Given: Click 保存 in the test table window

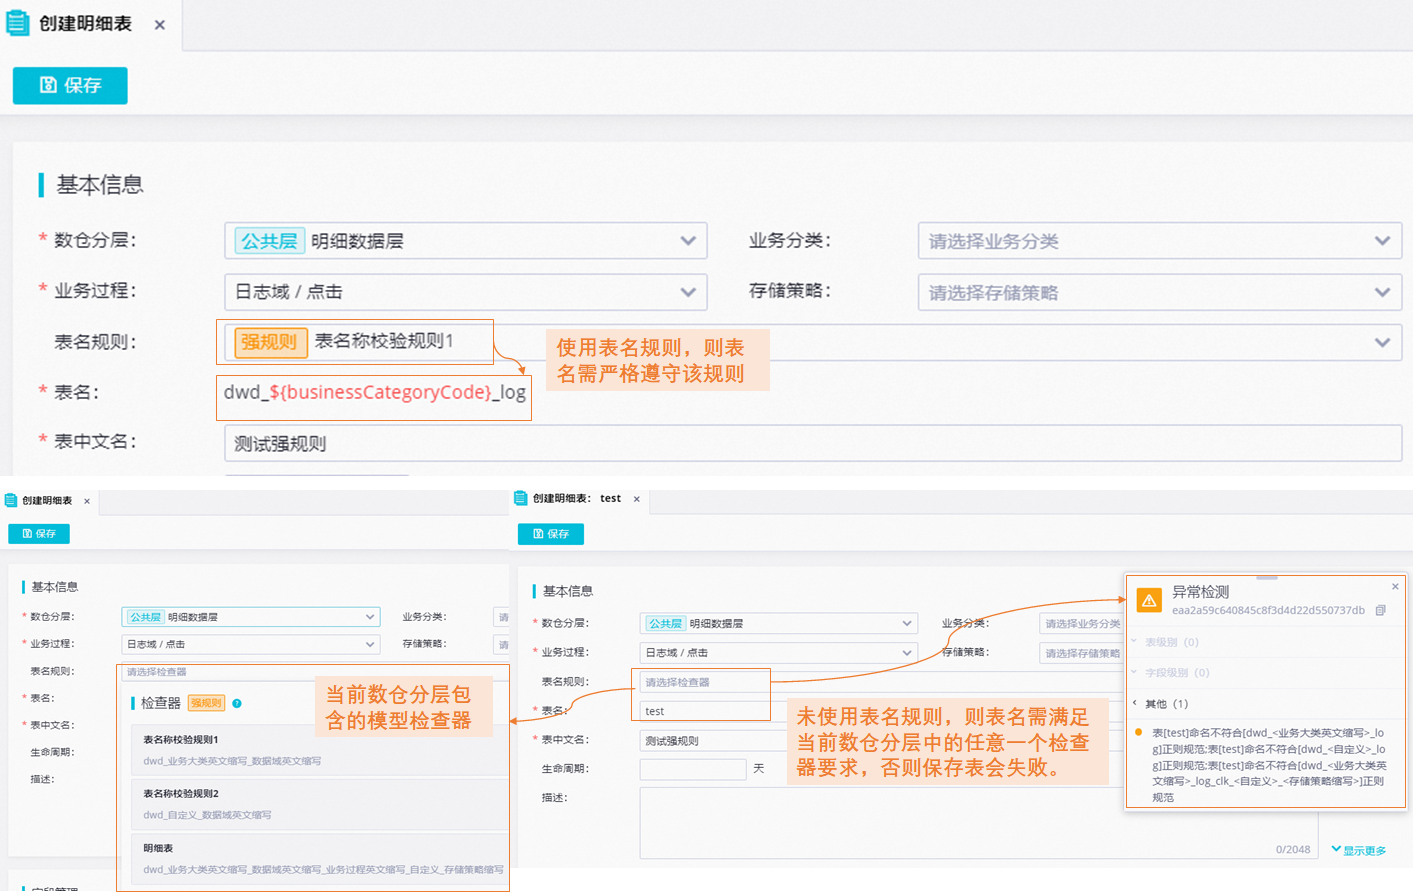Looking at the screenshot, I should pyautogui.click(x=550, y=534).
